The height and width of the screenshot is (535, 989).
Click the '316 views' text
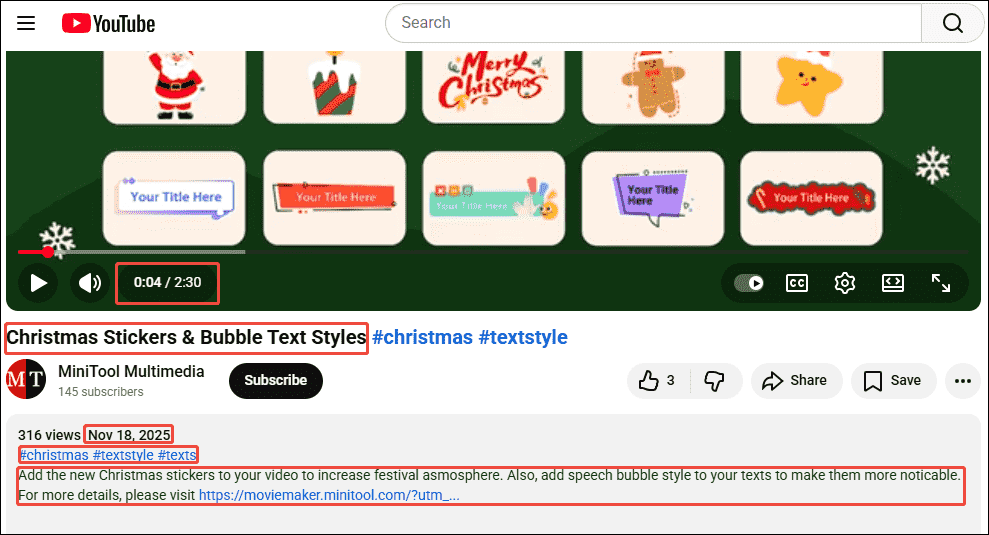pyautogui.click(x=49, y=435)
